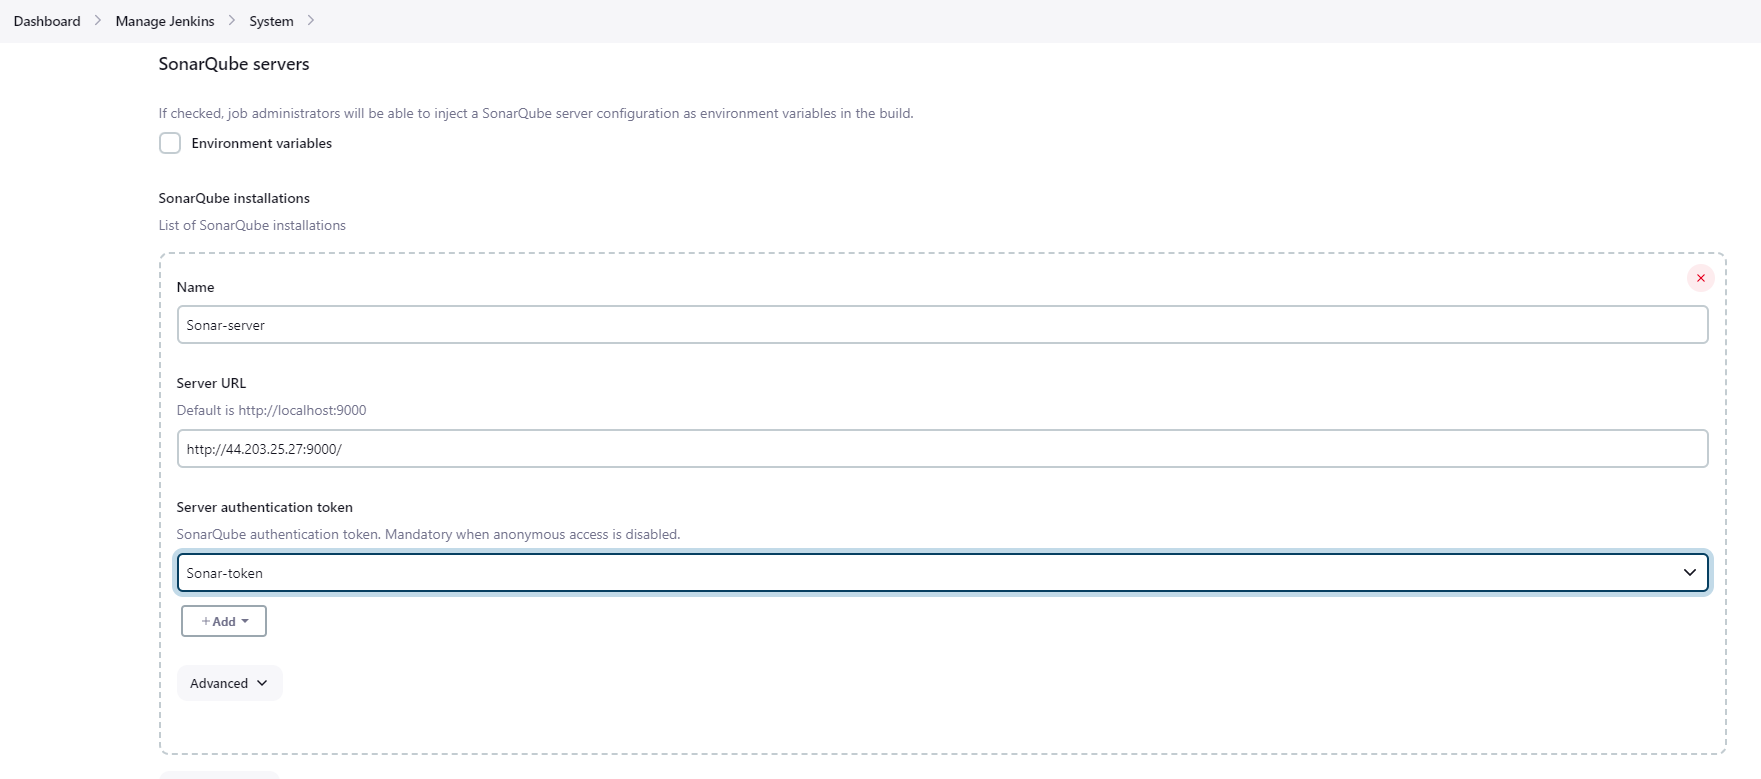Image resolution: width=1761 pixels, height=779 pixels.
Task: Focus the Name field containing Sonar-server
Action: (940, 325)
